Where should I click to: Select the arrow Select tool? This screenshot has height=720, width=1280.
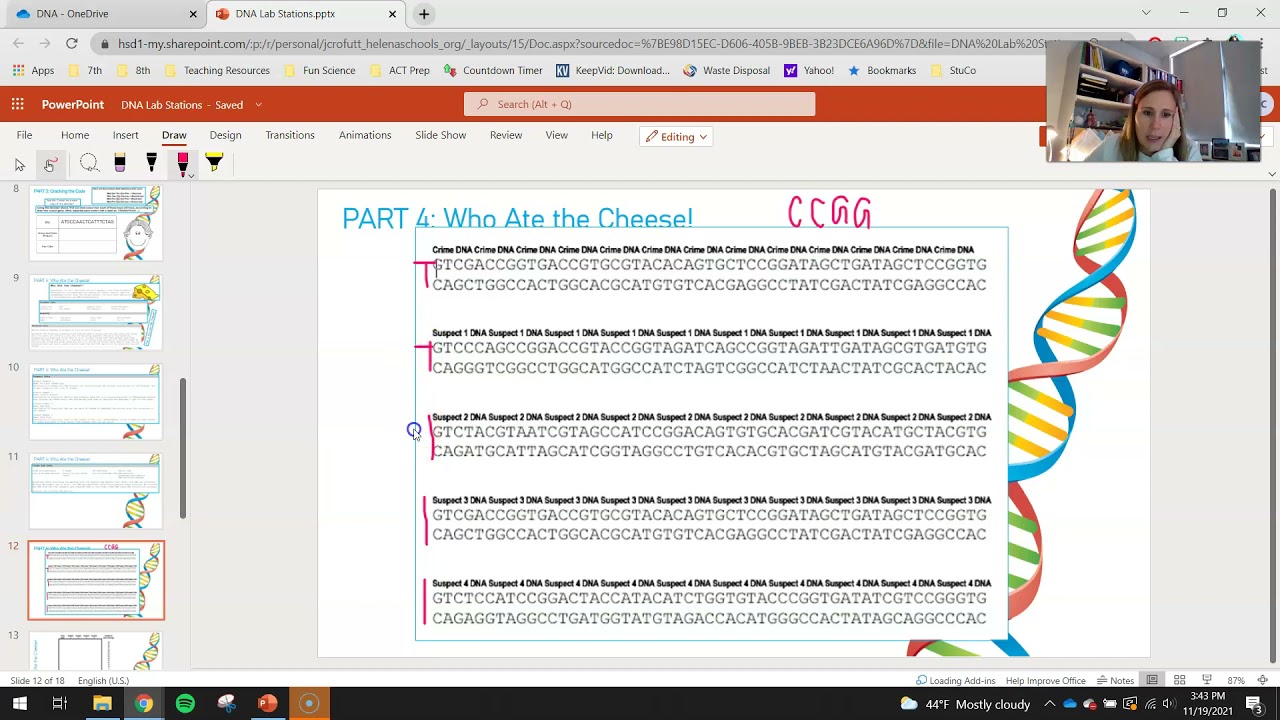click(20, 164)
